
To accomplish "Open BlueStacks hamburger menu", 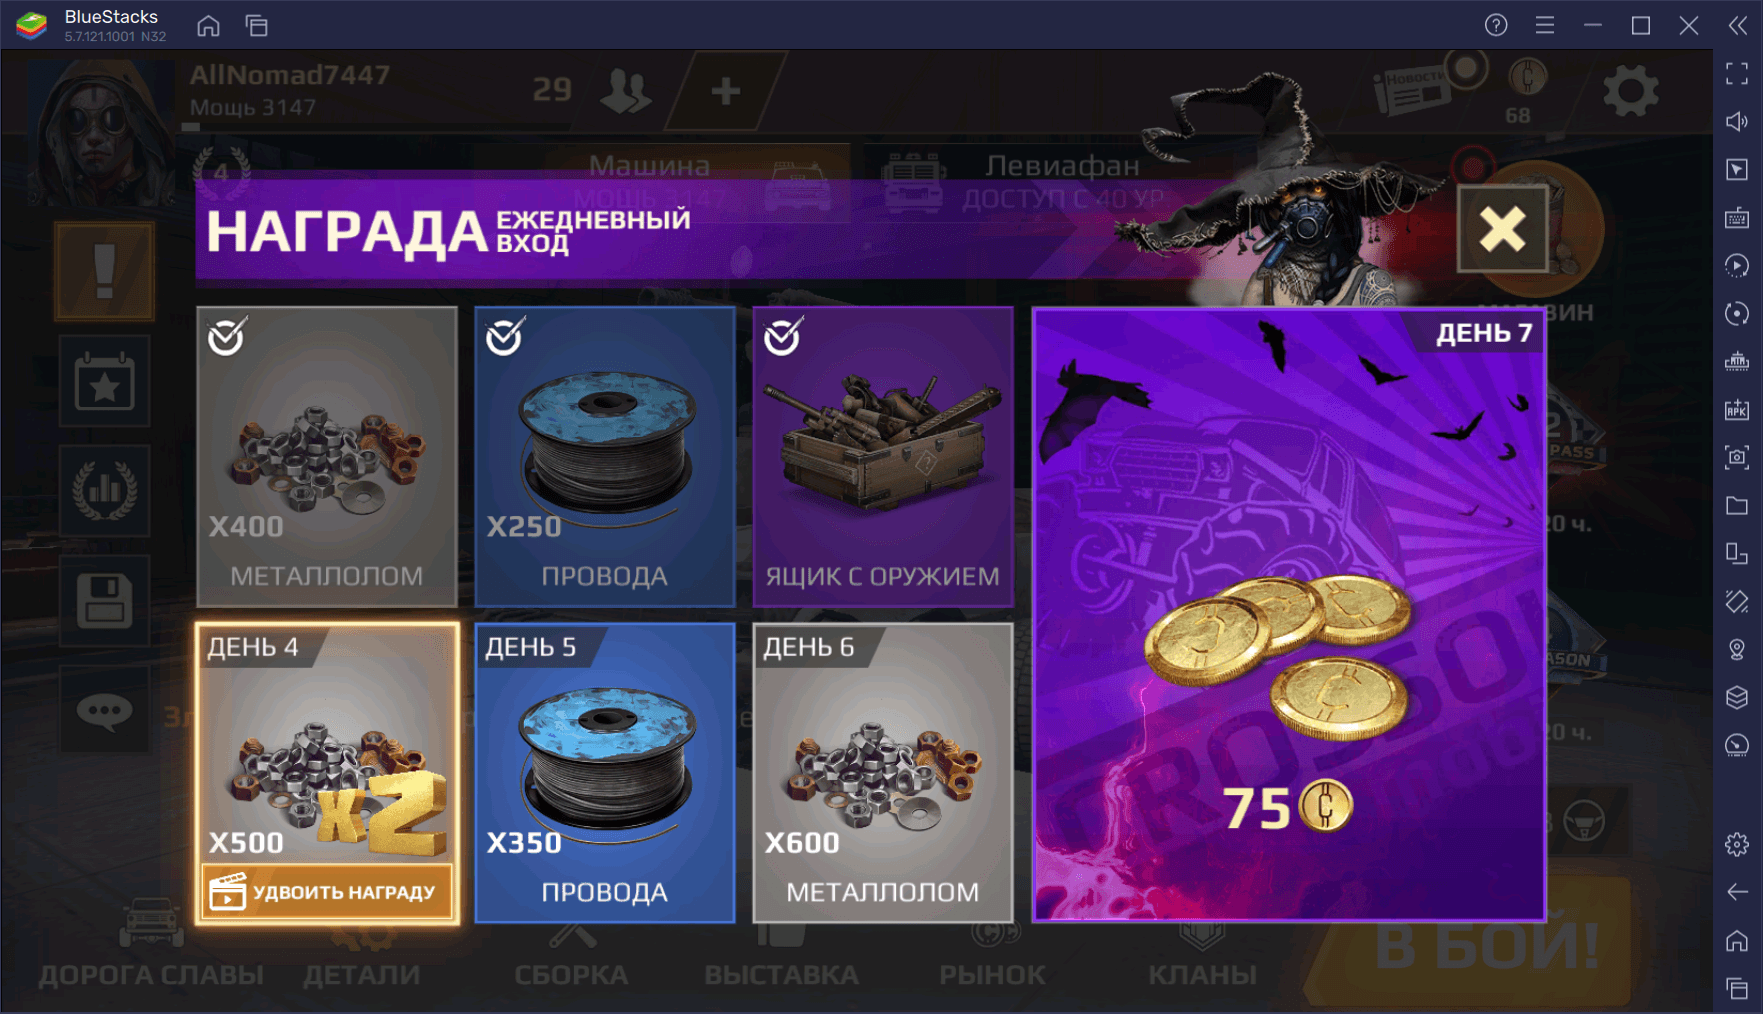I will [1545, 25].
